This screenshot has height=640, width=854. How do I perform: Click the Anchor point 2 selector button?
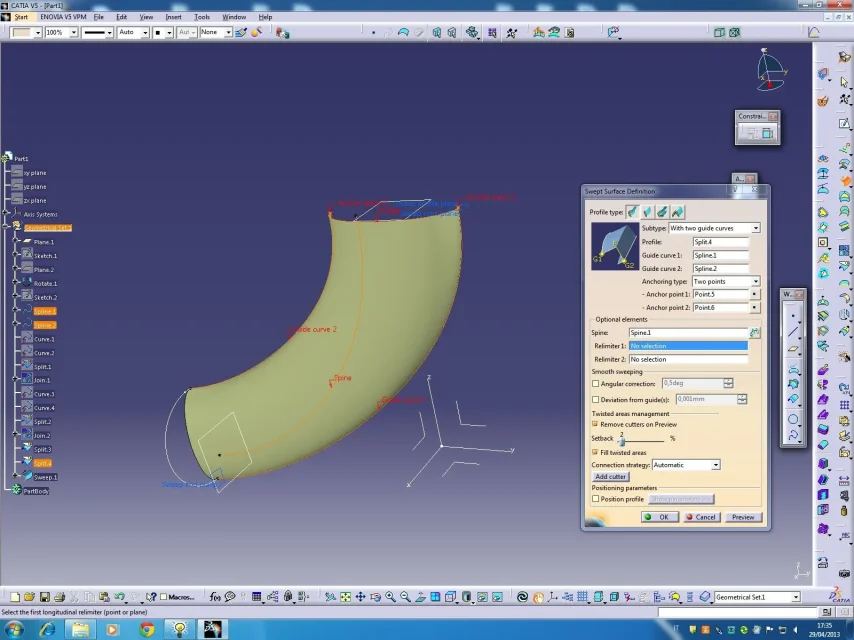pos(754,308)
